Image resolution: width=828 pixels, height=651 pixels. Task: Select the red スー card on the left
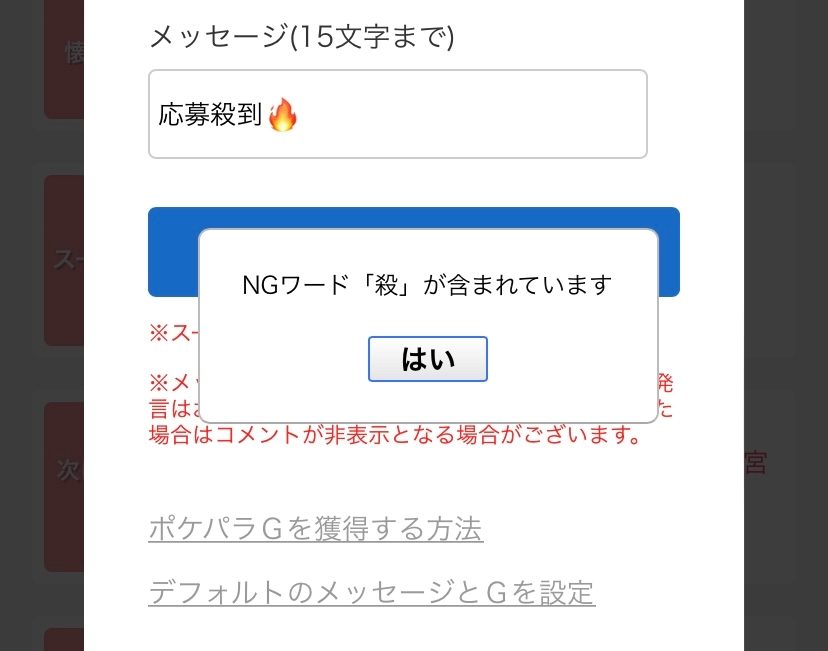[64, 260]
